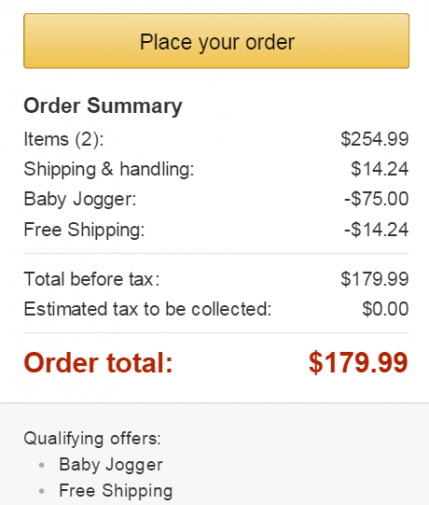Click the $14.24 shipping charge amount

click(380, 169)
